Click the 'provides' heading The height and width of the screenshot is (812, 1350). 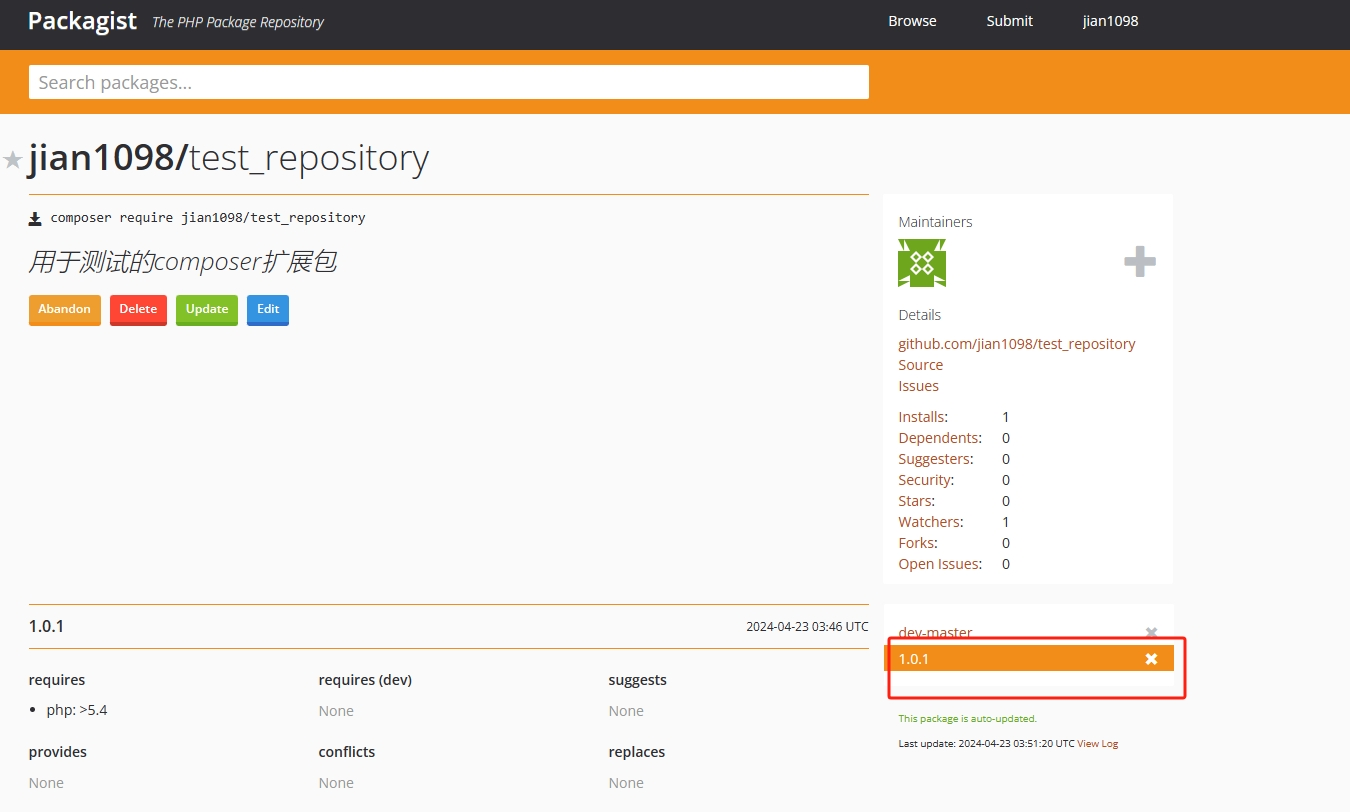[58, 752]
